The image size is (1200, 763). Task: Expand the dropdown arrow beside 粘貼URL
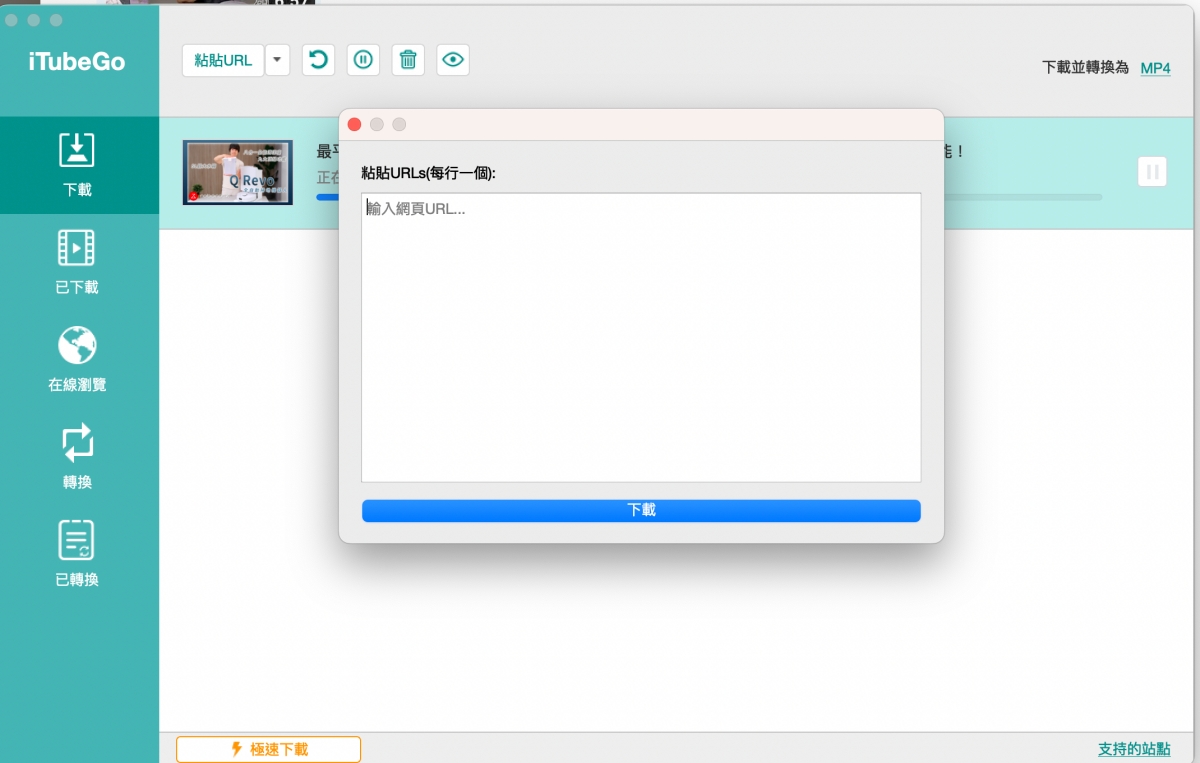[x=277, y=60]
